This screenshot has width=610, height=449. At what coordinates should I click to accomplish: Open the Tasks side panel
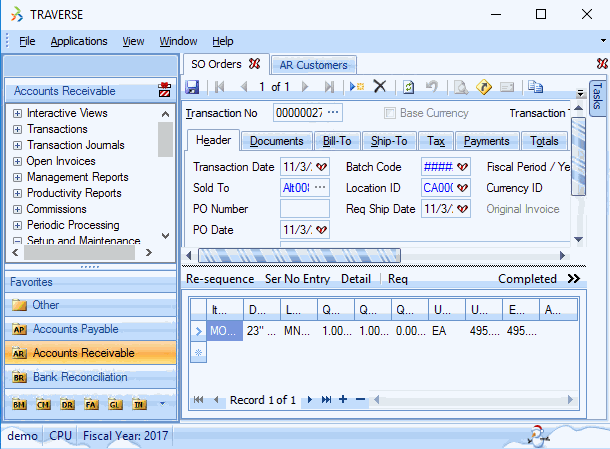pyautogui.click(x=597, y=97)
